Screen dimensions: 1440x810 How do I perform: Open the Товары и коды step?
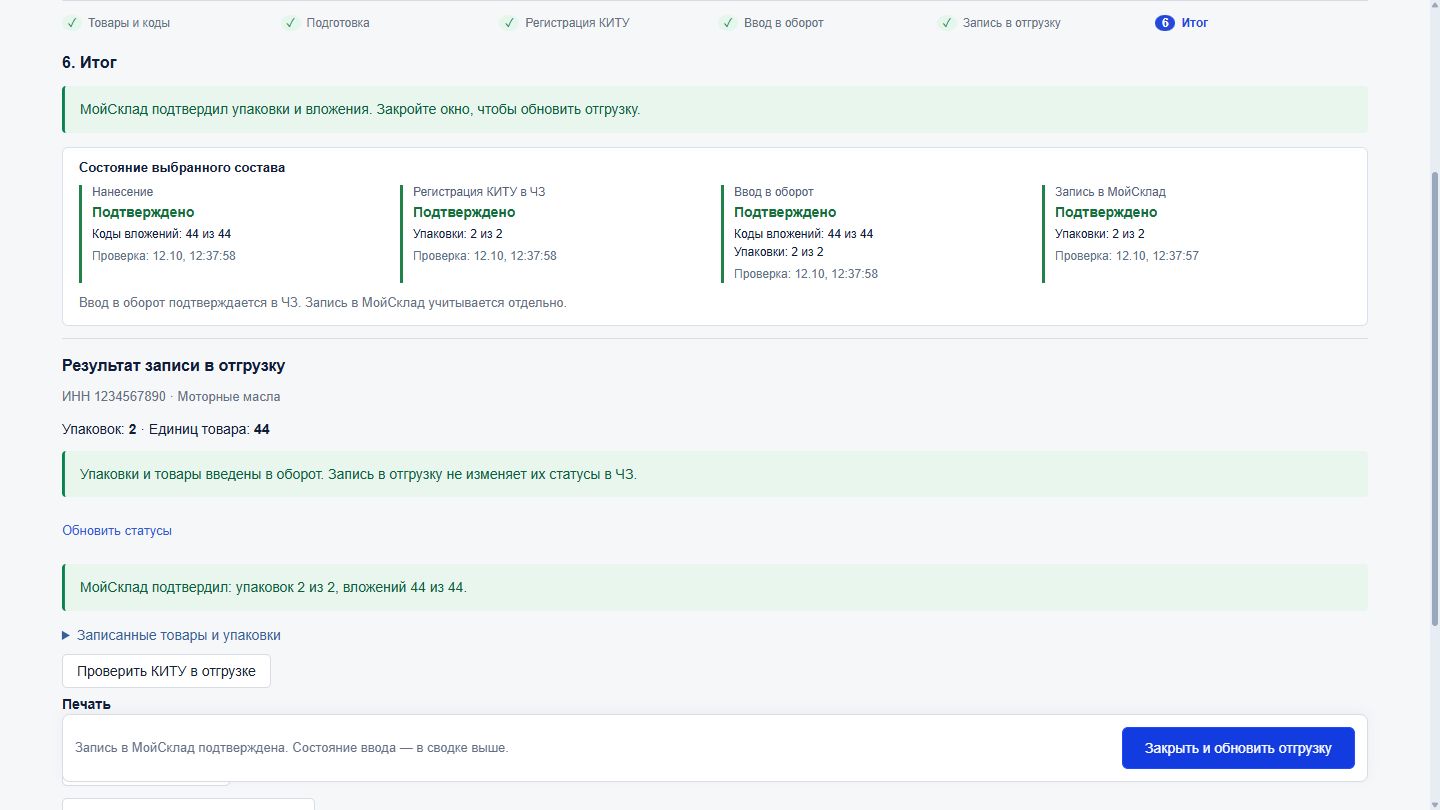(x=129, y=23)
